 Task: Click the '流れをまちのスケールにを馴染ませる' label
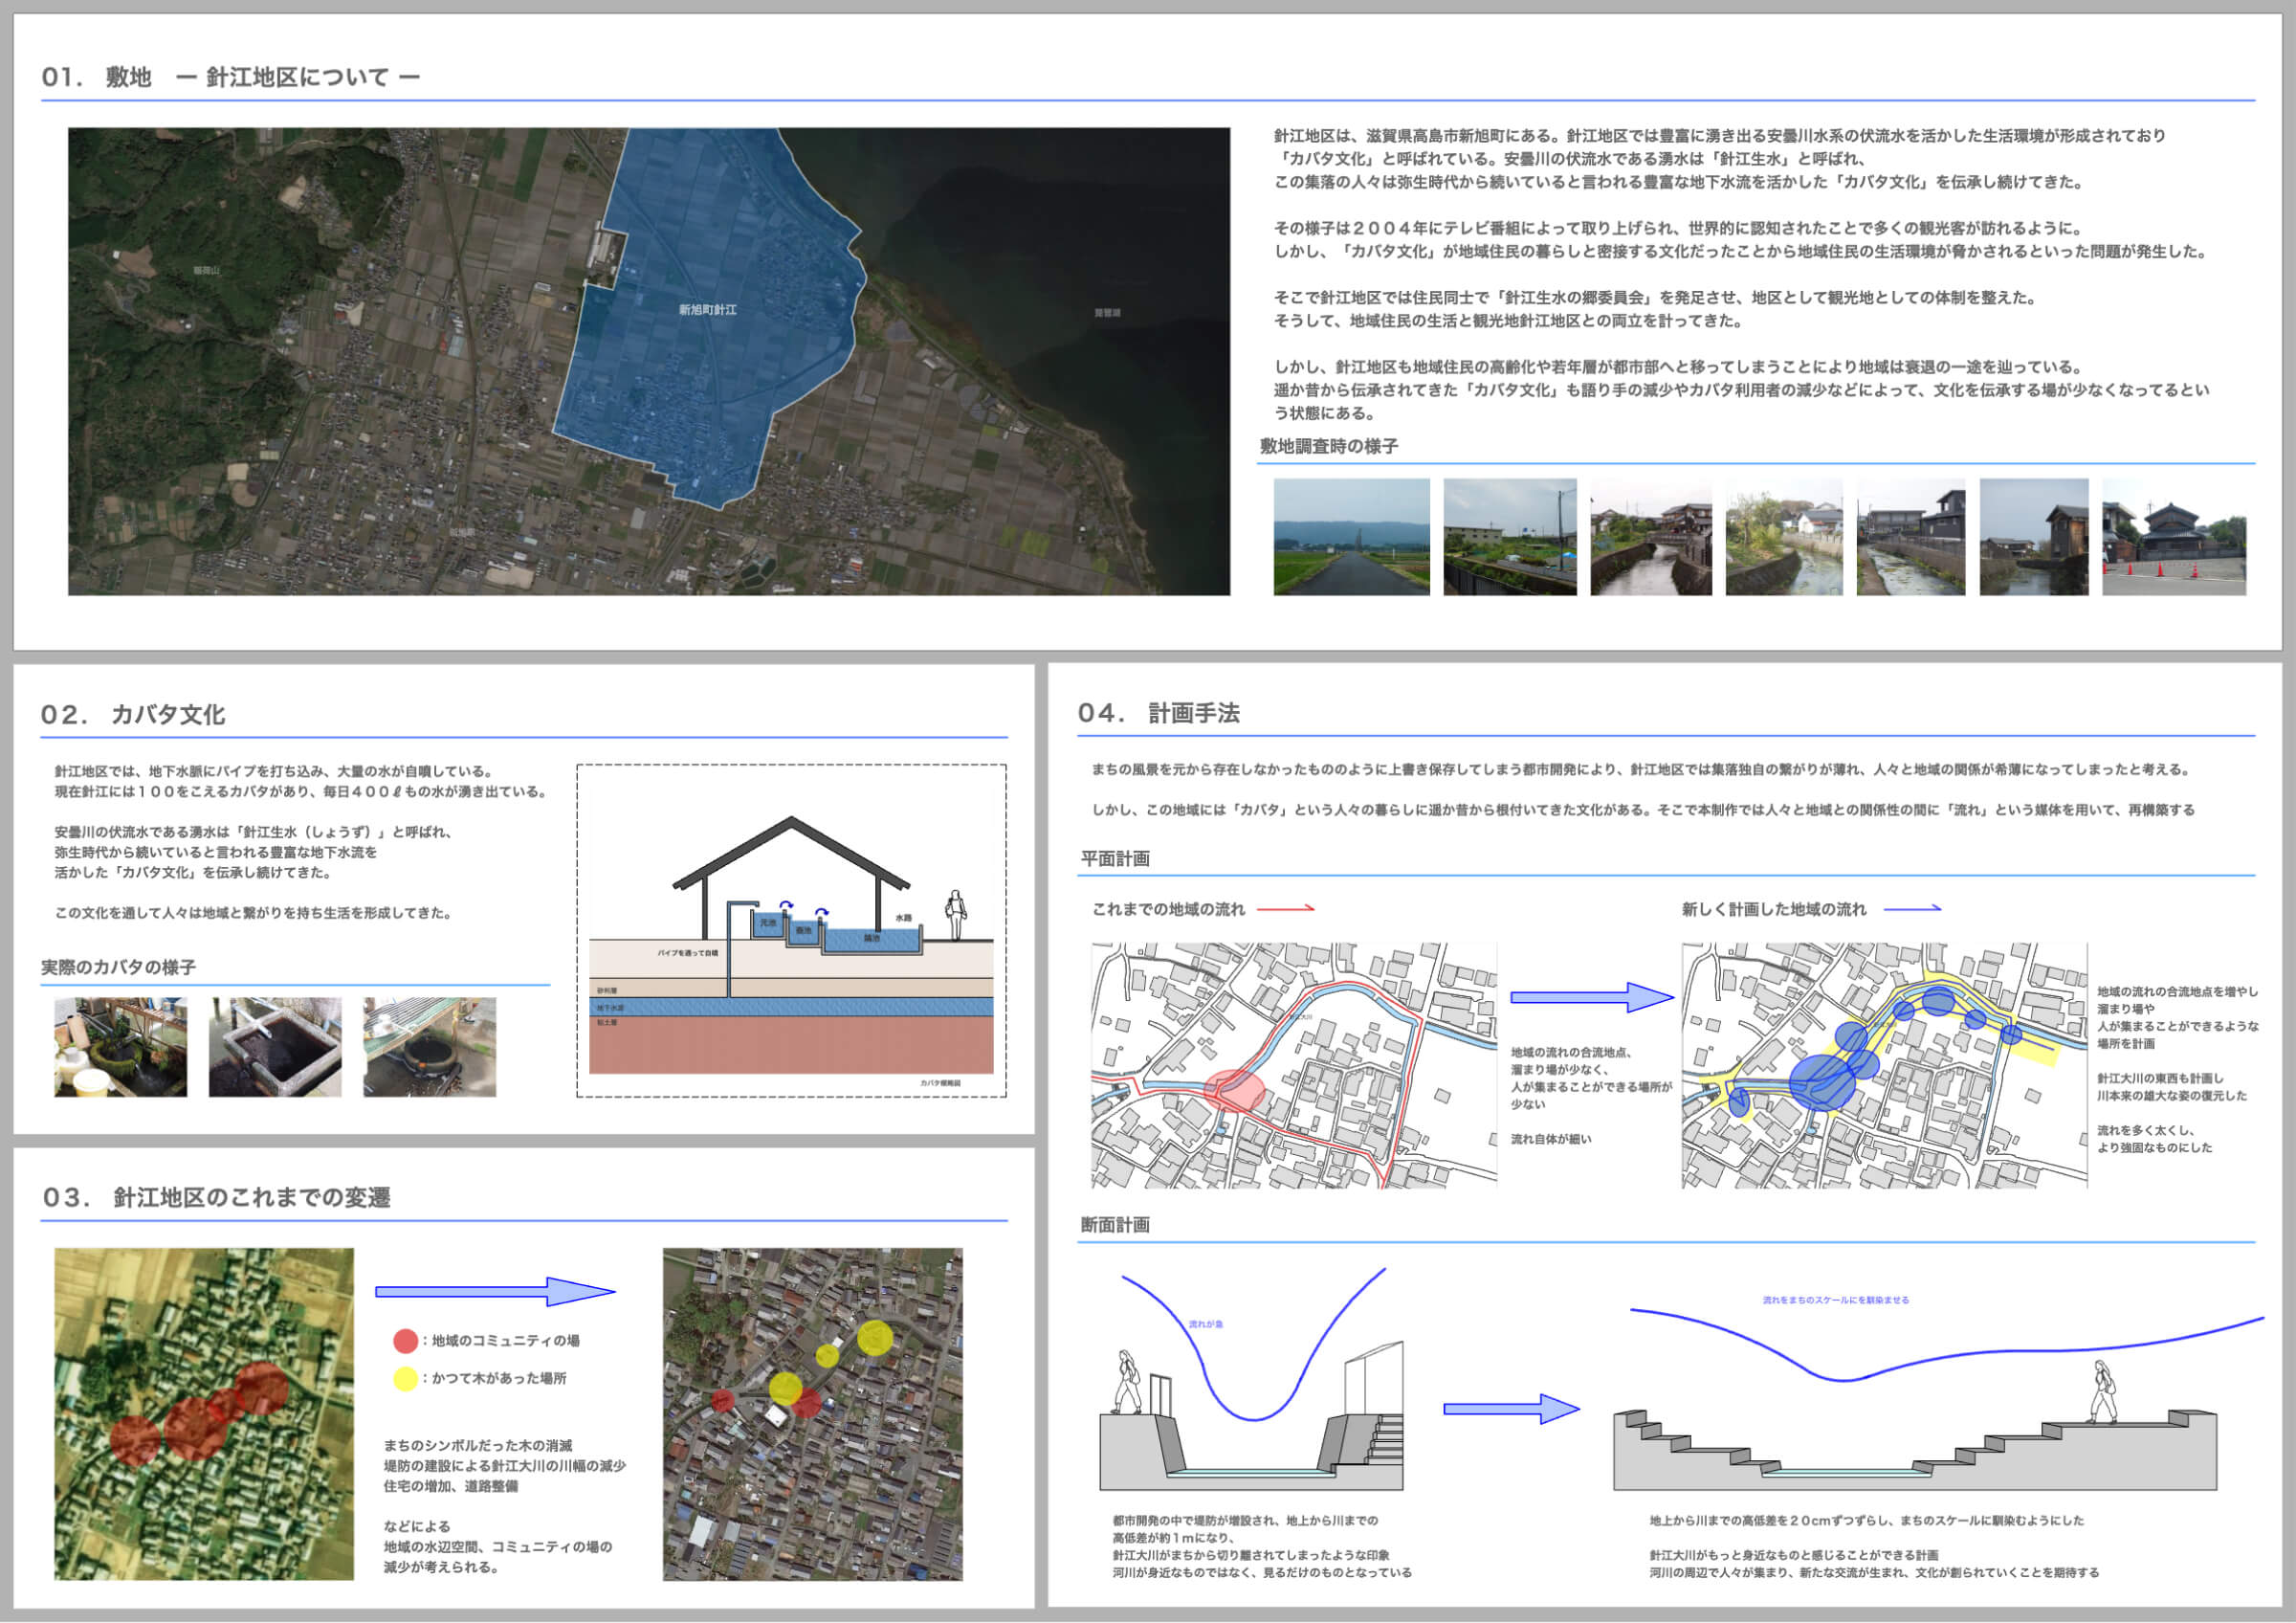[x=1836, y=1300]
